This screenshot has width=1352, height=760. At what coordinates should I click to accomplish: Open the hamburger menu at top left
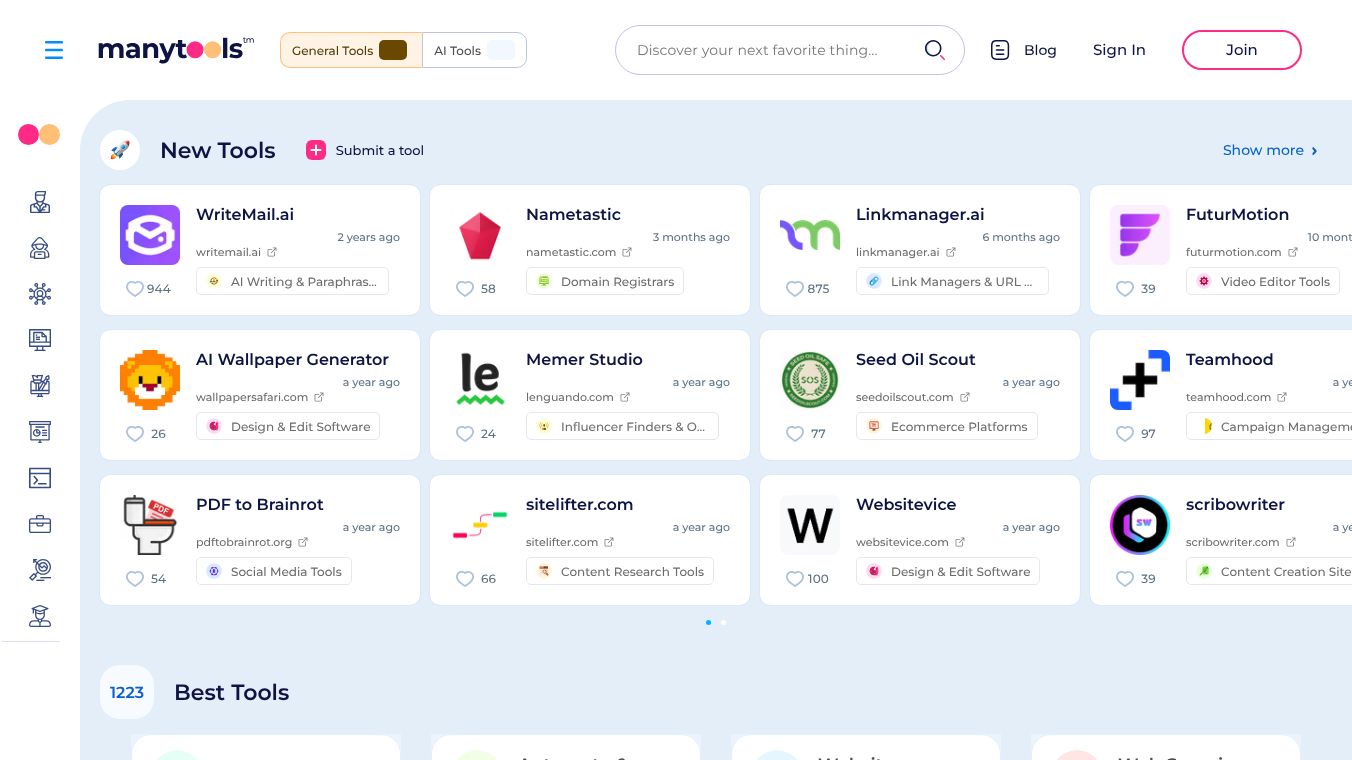click(54, 50)
